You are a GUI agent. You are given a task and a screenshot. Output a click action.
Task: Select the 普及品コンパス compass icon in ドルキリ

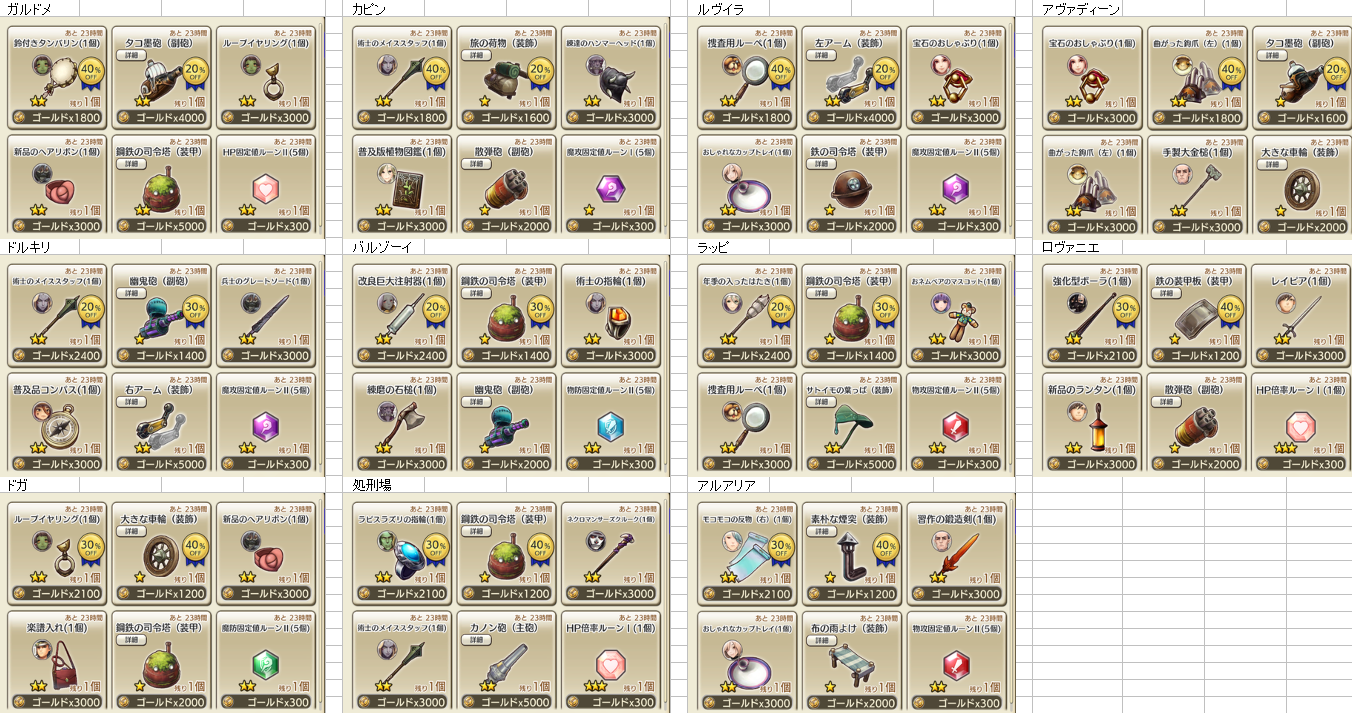coord(58,425)
